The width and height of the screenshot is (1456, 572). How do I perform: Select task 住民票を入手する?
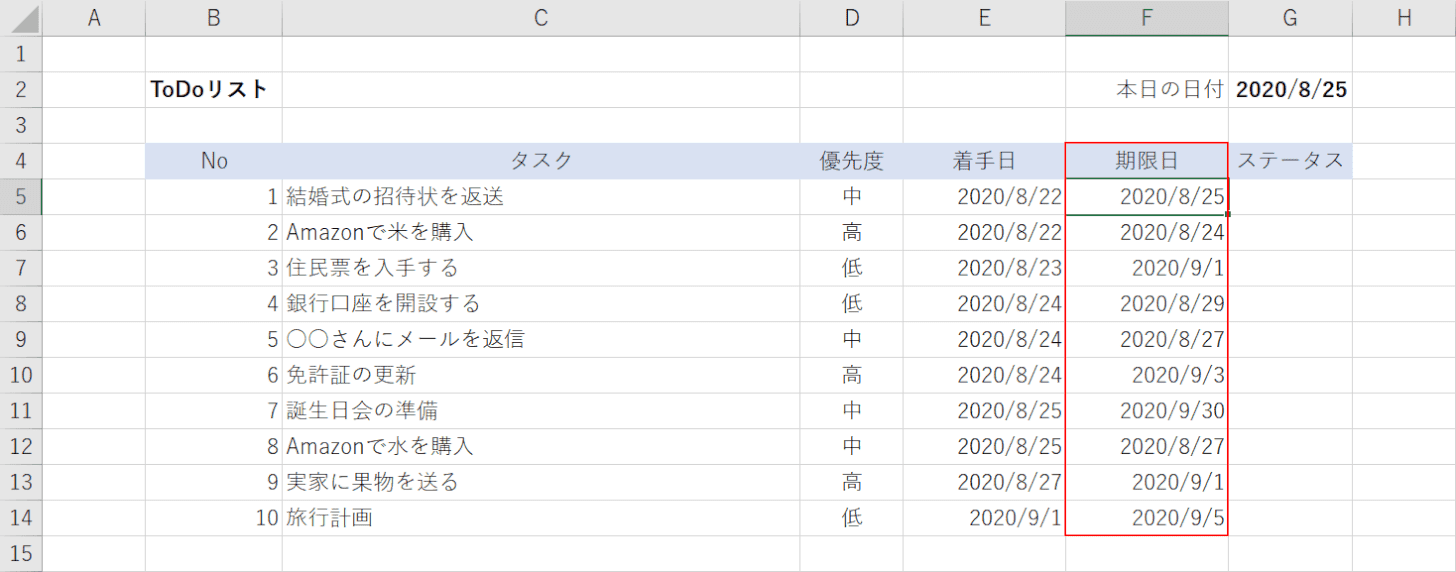541,268
